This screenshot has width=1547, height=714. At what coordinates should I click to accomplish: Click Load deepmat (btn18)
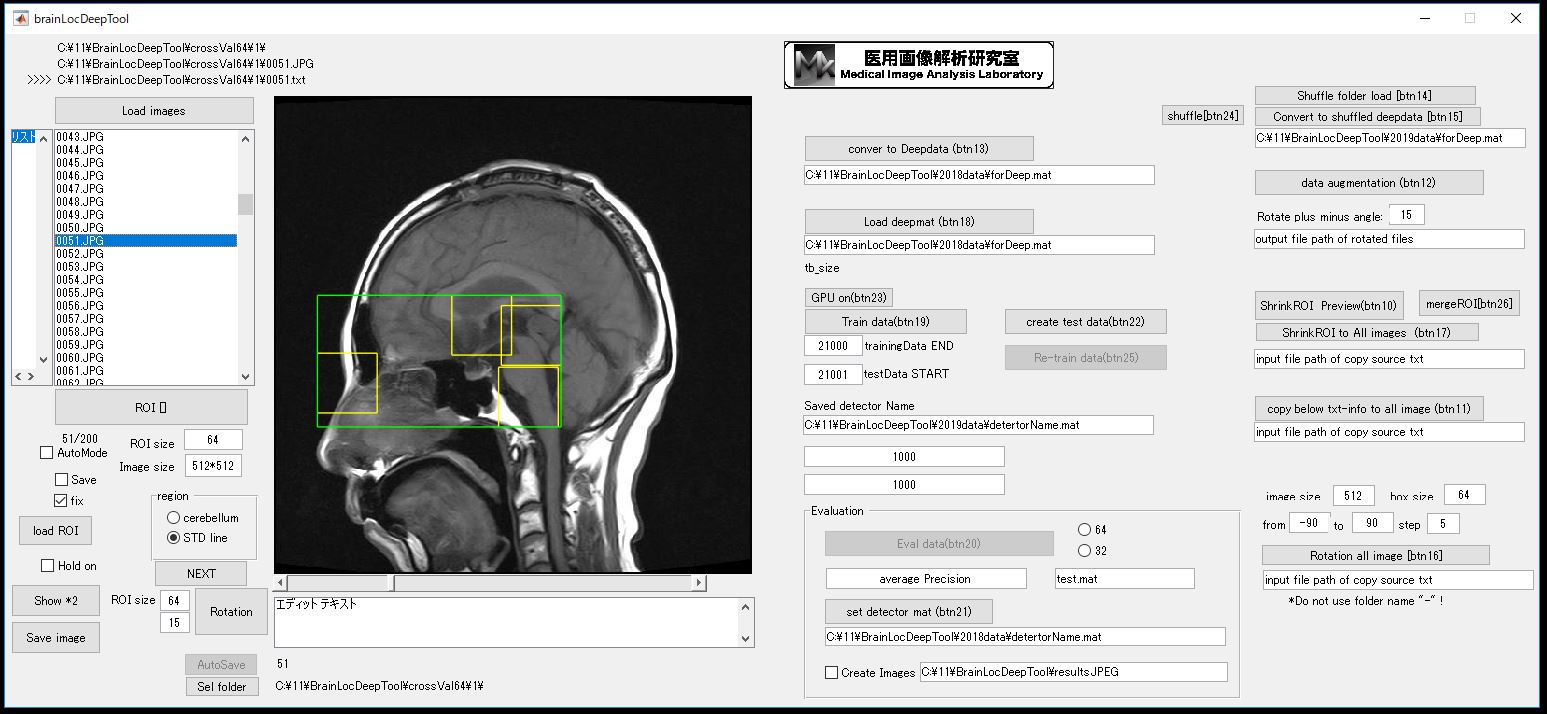click(919, 222)
